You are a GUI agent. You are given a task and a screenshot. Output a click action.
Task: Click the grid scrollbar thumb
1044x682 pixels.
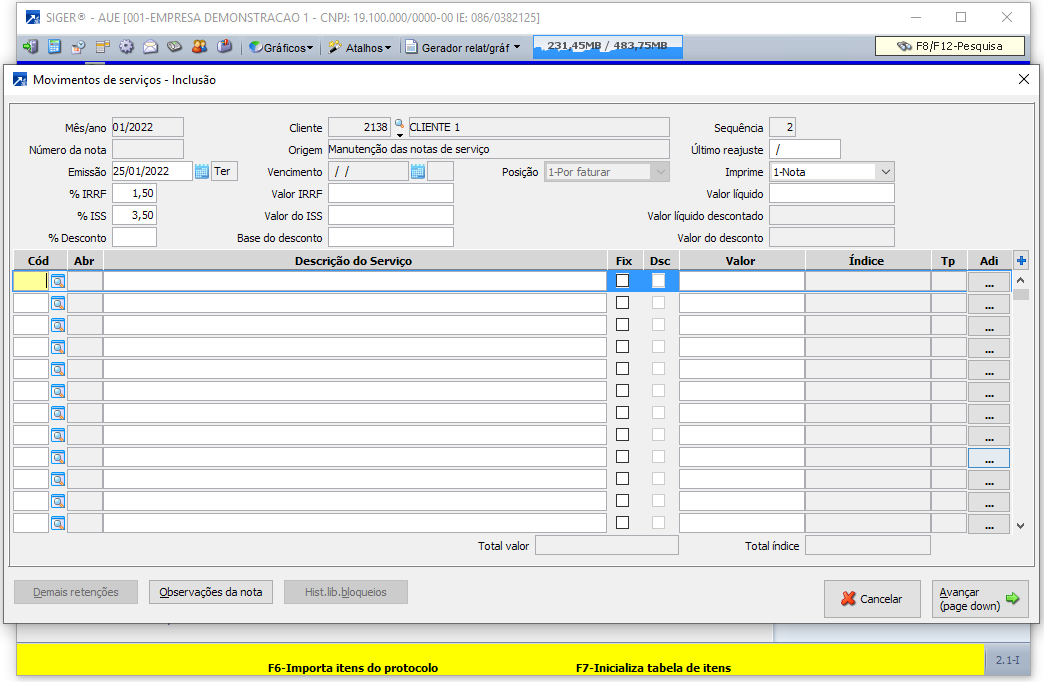[1021, 294]
